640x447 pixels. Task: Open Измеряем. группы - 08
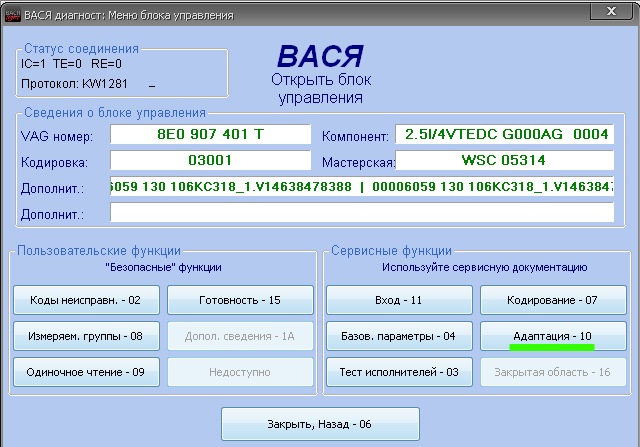point(86,336)
